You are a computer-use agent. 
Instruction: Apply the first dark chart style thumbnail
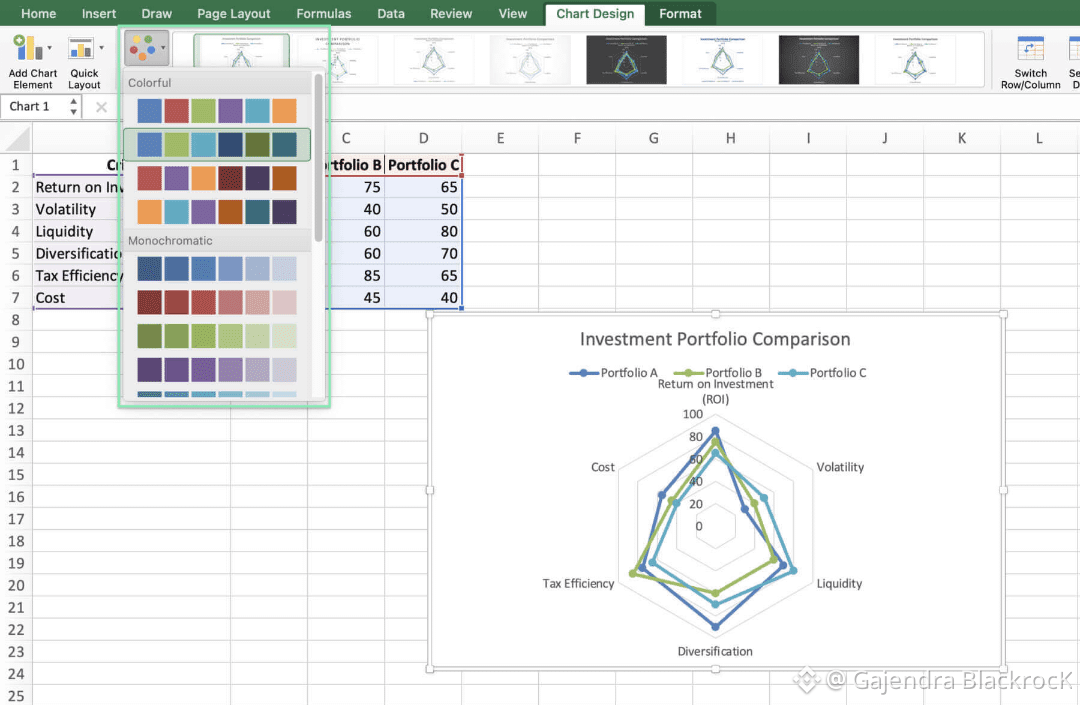click(x=626, y=60)
